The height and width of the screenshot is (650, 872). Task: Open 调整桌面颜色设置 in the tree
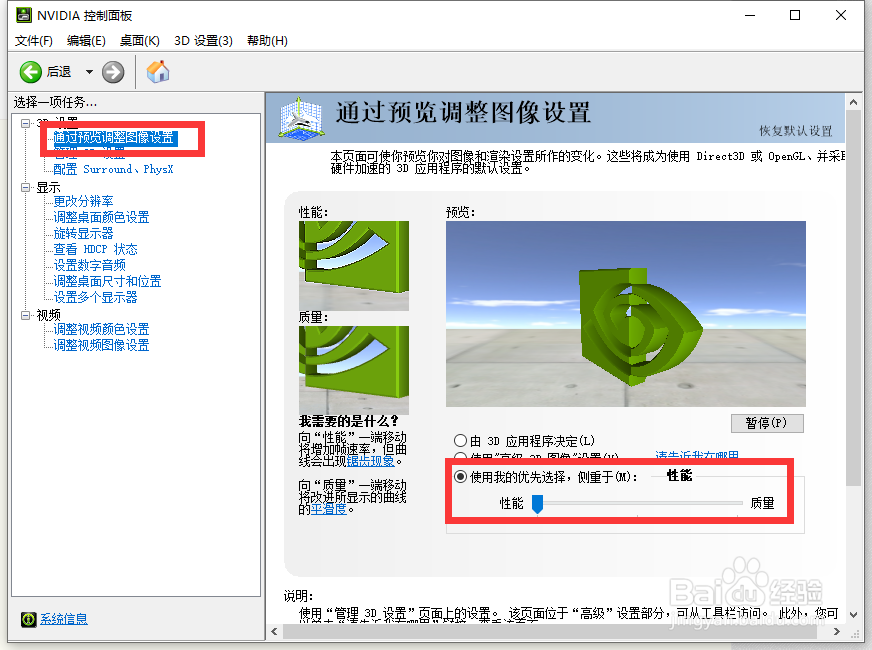pyautogui.click(x=101, y=217)
